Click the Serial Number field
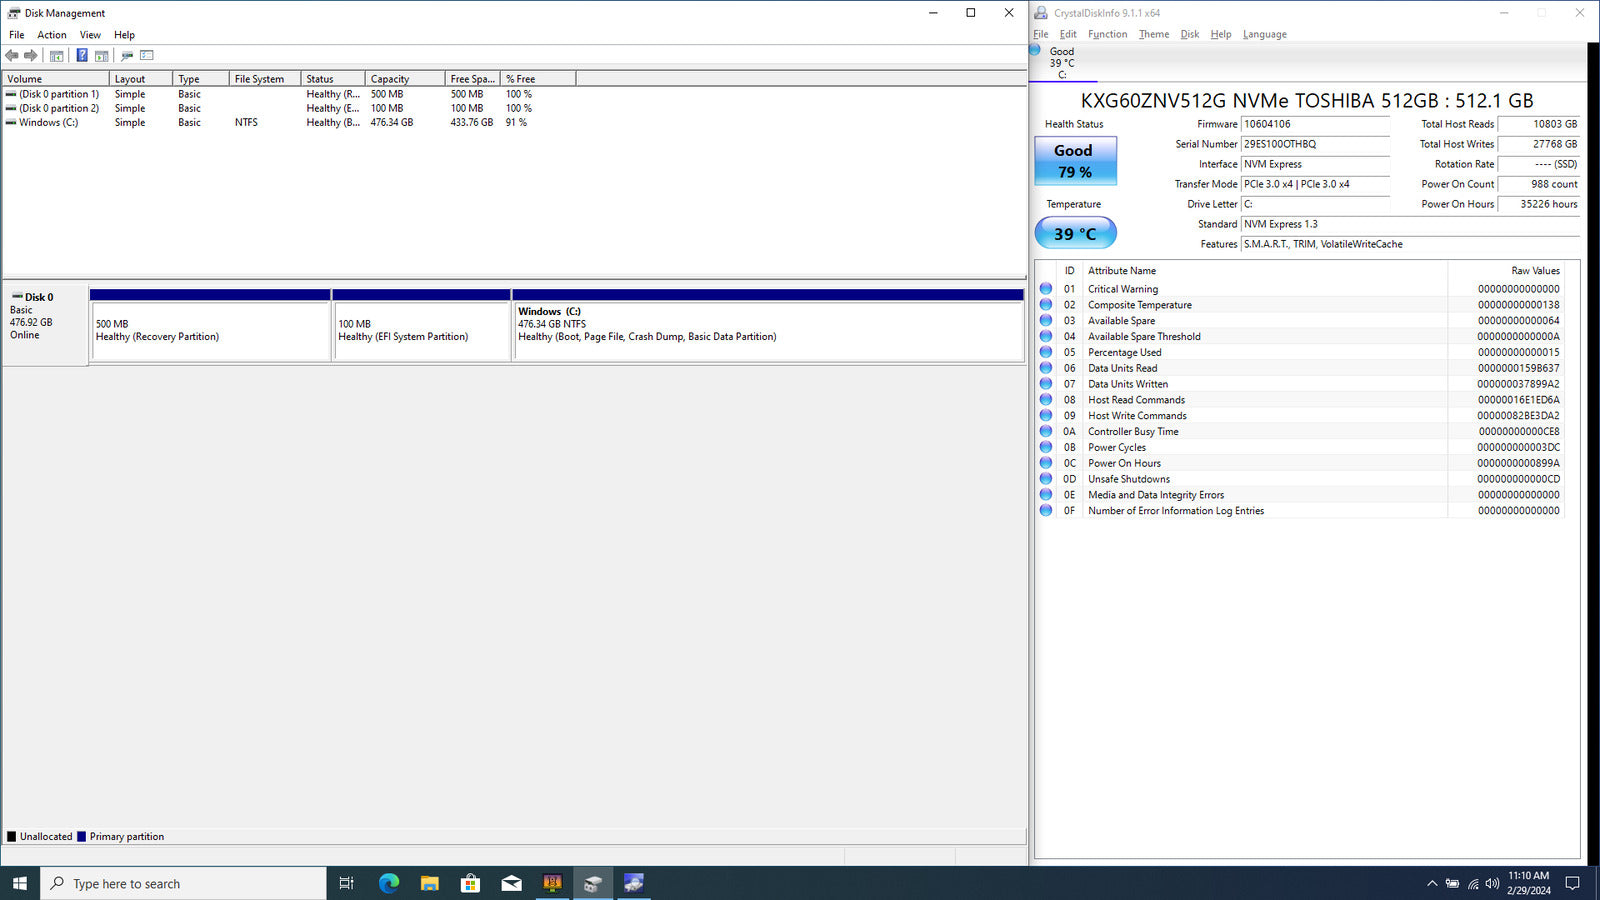 click(1315, 144)
